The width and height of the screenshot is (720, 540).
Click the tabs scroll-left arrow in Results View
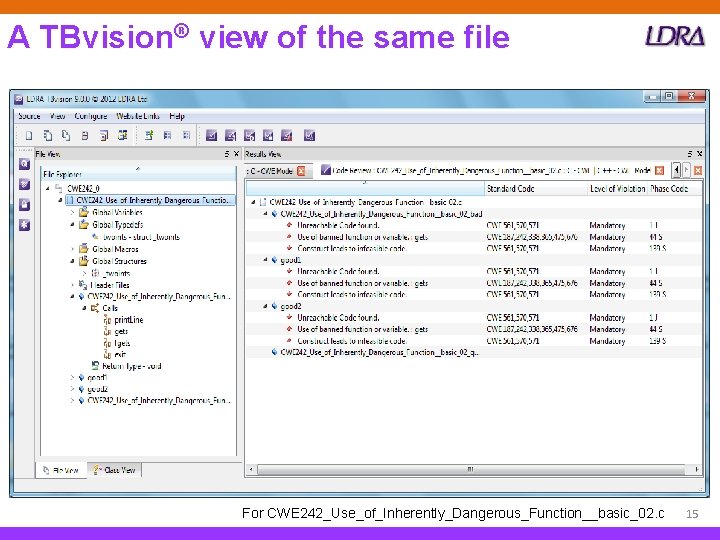(676, 170)
